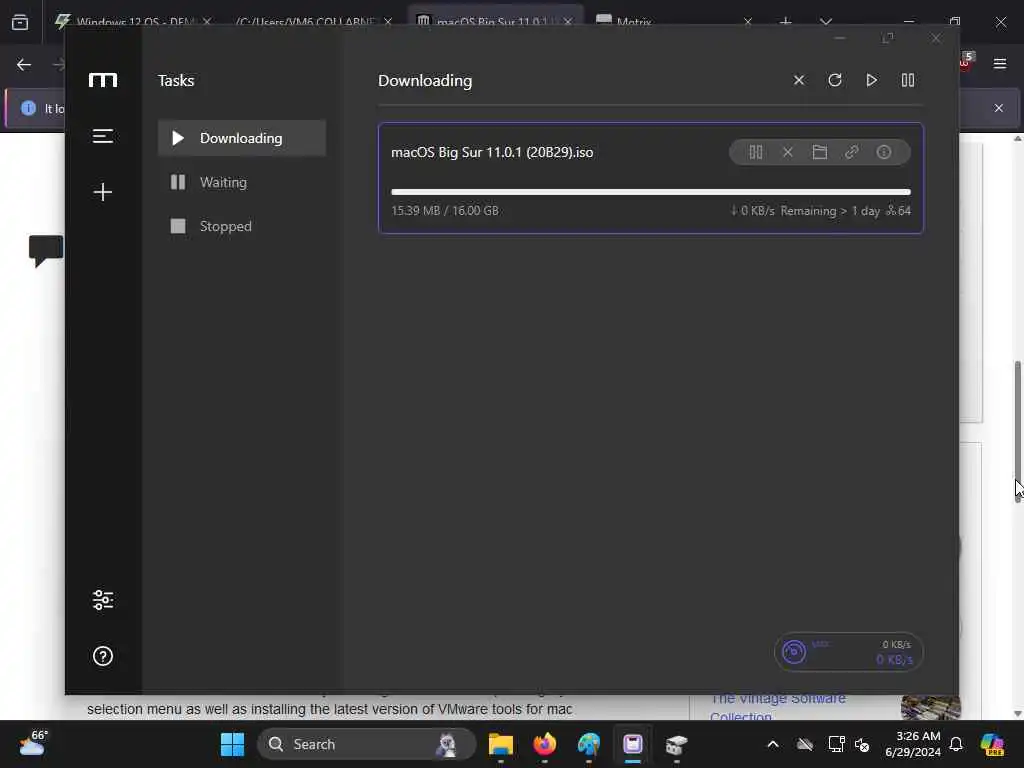Open the clock showing 3:26 AM

click(913, 744)
